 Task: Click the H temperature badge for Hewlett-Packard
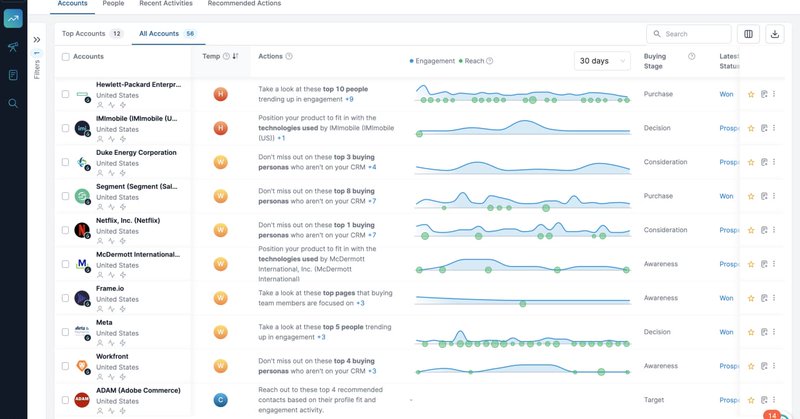tap(220, 94)
